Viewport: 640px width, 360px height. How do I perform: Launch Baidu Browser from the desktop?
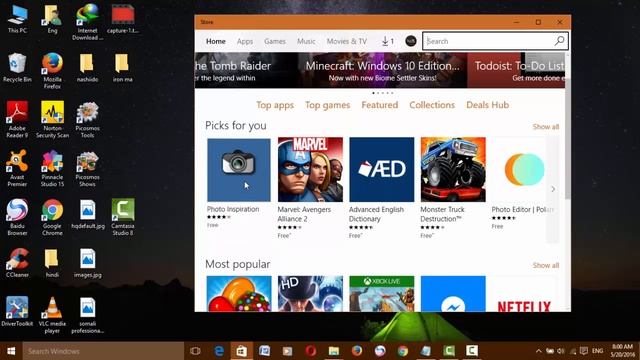click(17, 217)
